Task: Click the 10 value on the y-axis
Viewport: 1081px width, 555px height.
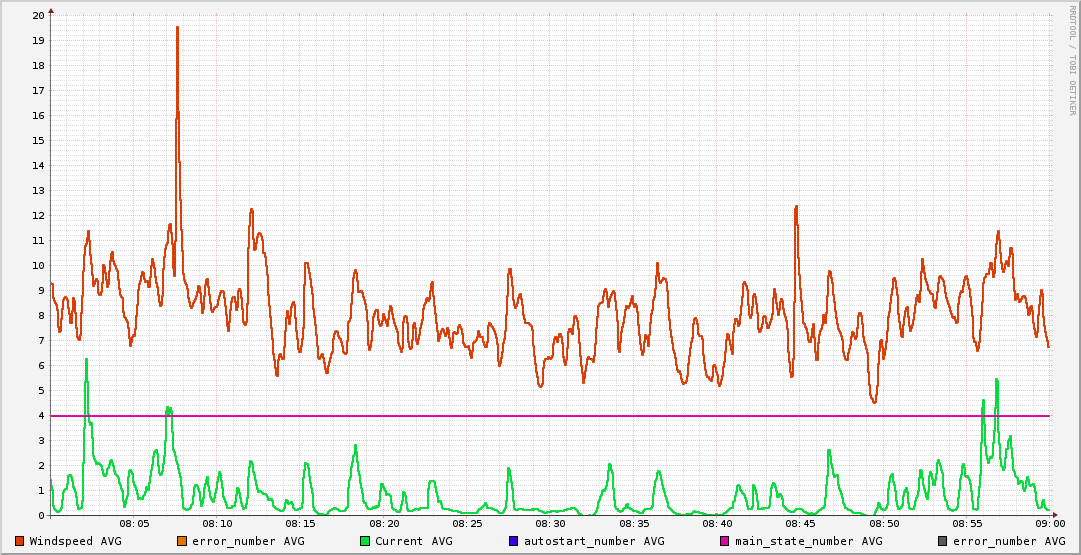Action: coord(38,266)
